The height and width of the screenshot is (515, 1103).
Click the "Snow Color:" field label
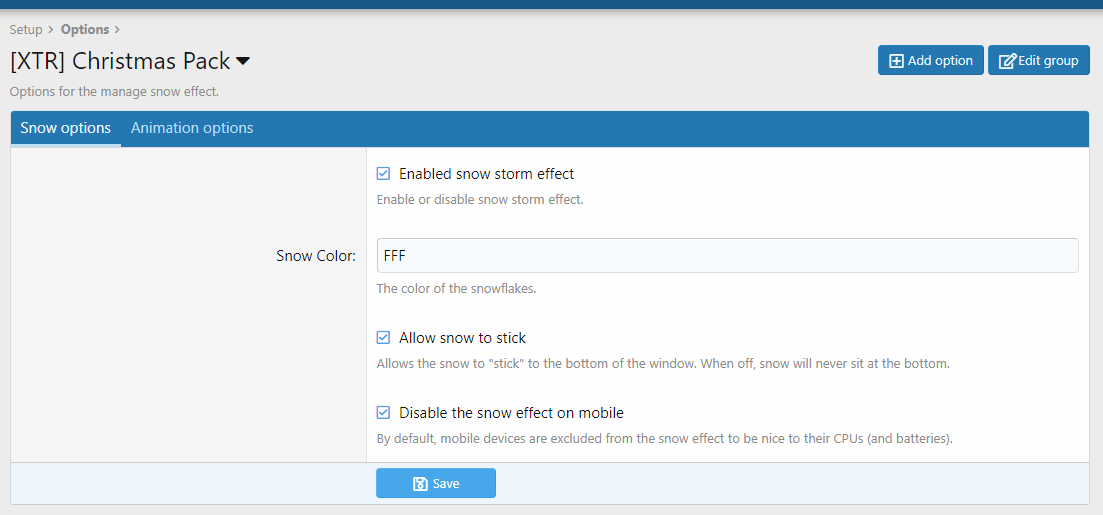[x=316, y=256]
